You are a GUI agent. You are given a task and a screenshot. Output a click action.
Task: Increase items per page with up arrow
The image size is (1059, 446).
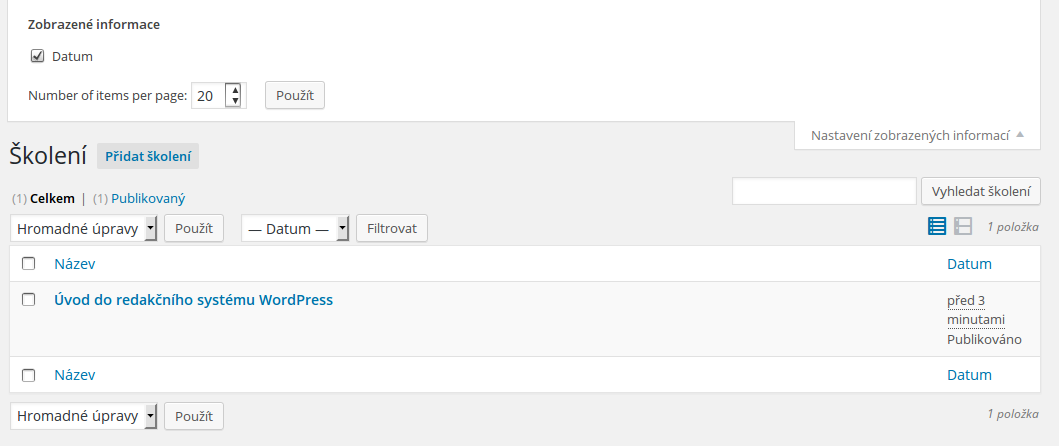[234, 90]
